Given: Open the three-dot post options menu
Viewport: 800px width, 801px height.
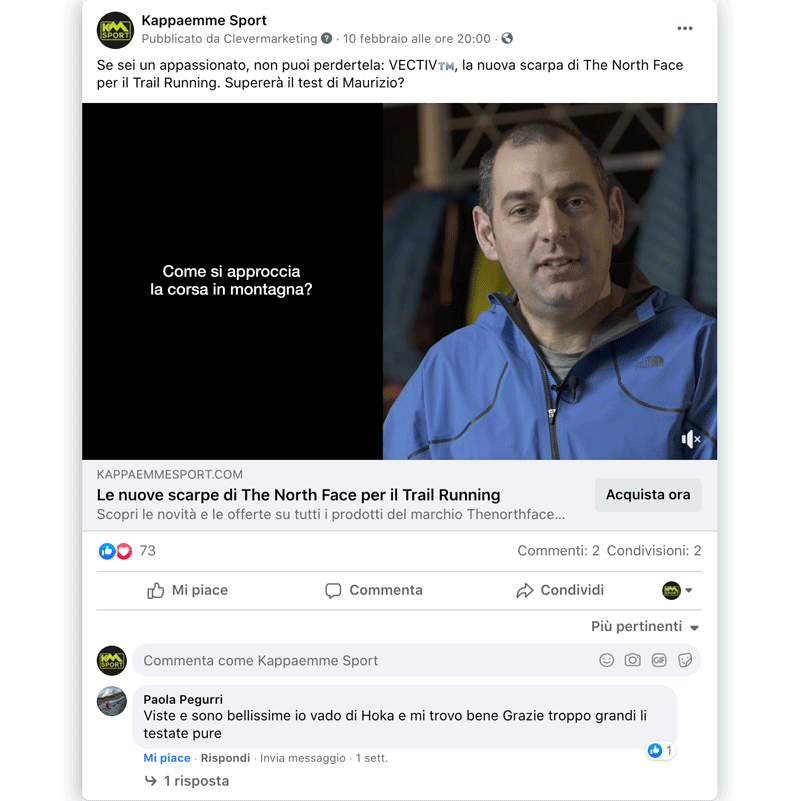Looking at the screenshot, I should (x=685, y=29).
